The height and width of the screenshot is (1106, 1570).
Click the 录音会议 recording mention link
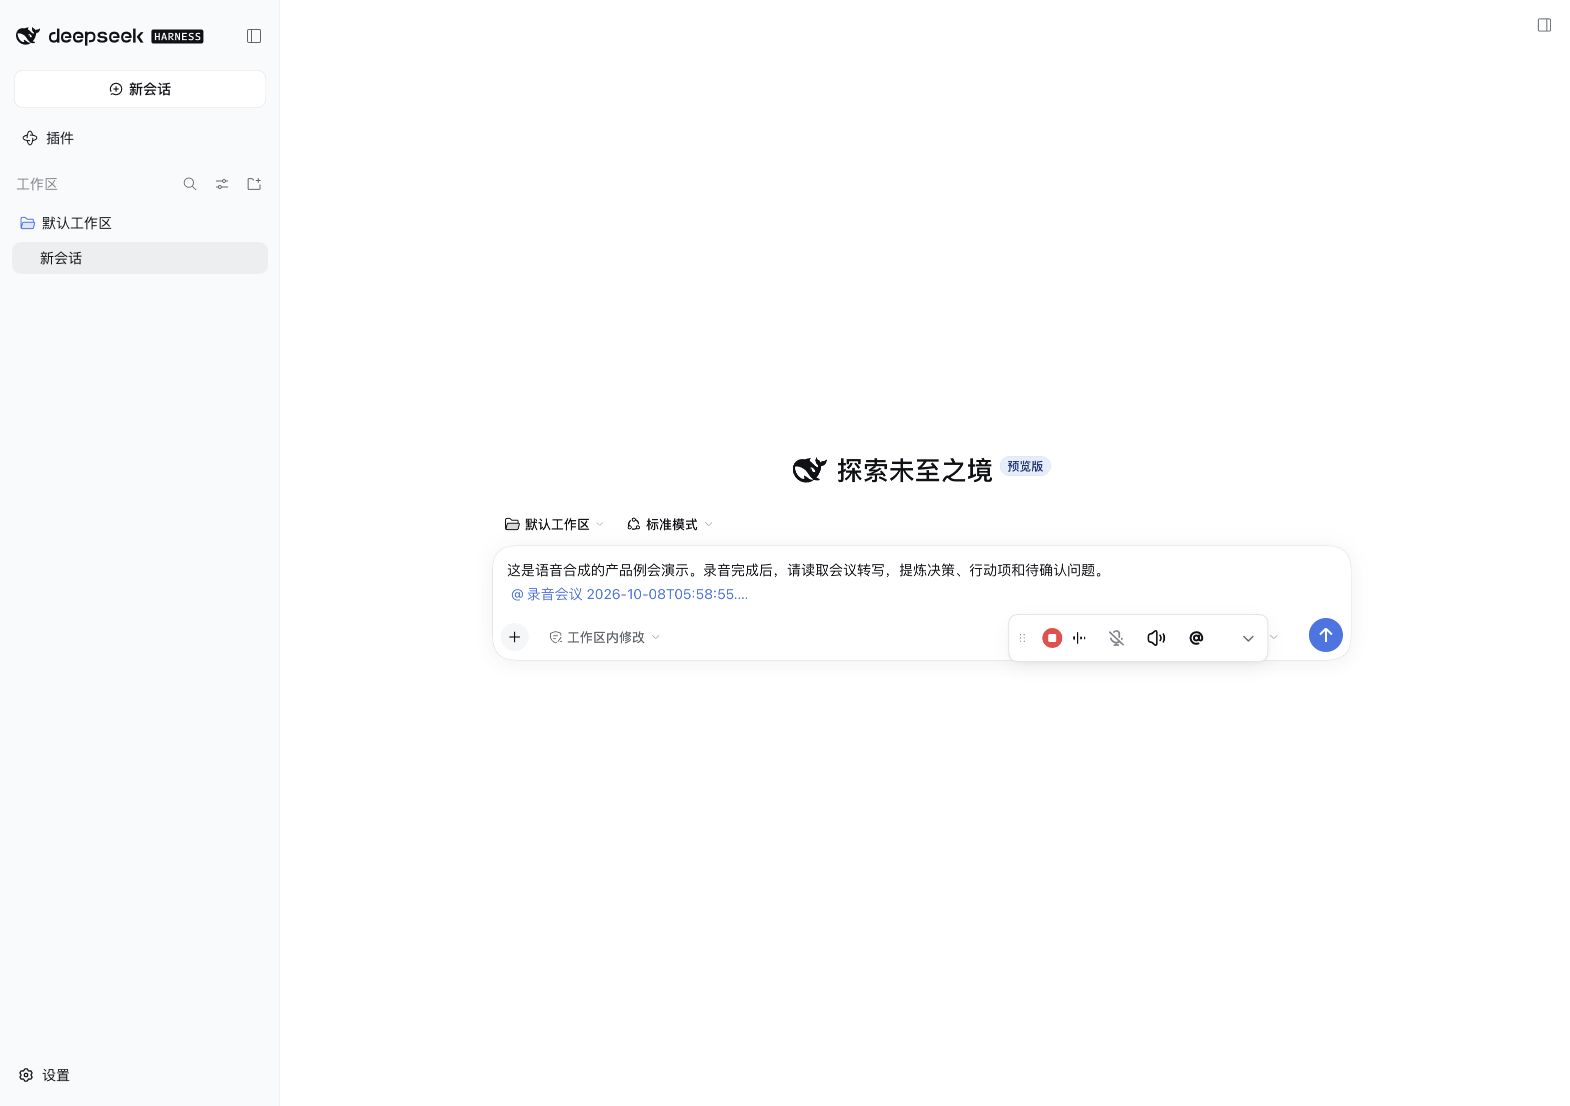pyautogui.click(x=630, y=594)
